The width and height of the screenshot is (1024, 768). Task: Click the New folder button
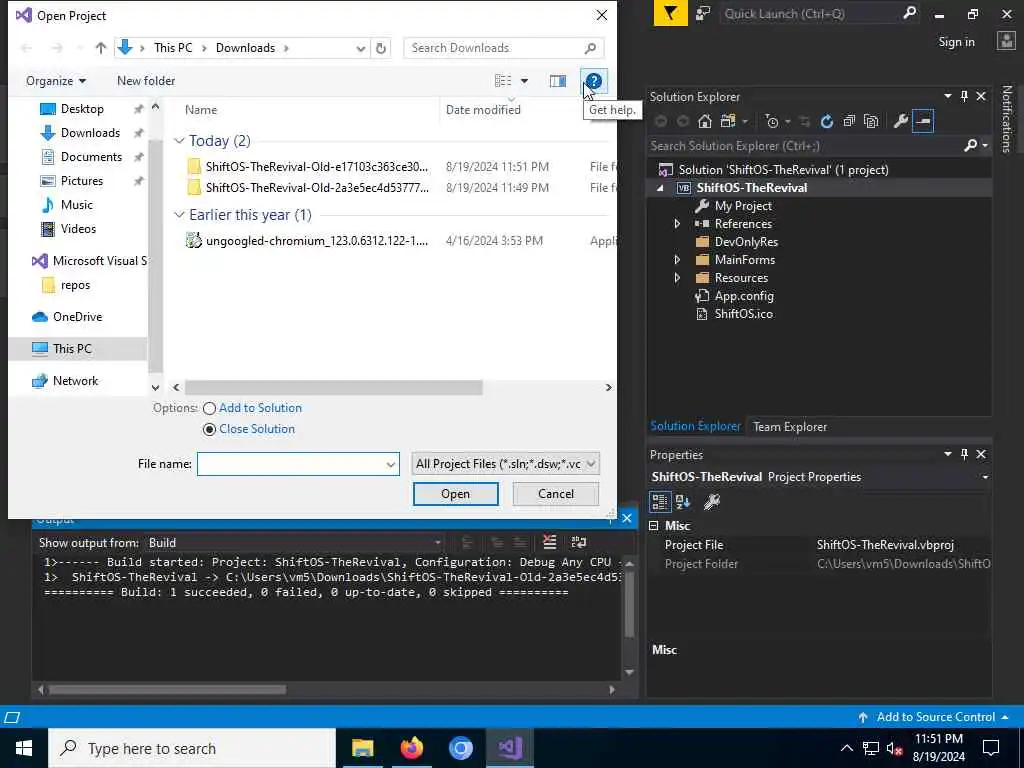pos(146,81)
